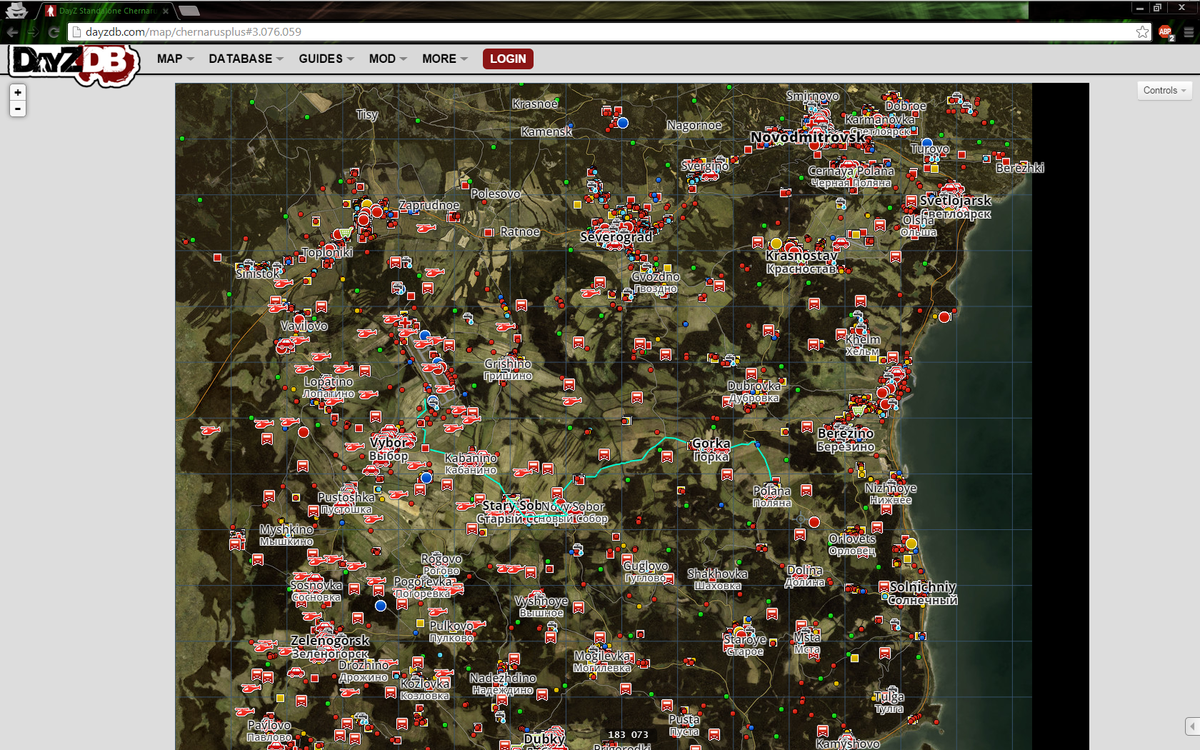
Task: Expand the GUIDES menu
Action: pos(326,59)
